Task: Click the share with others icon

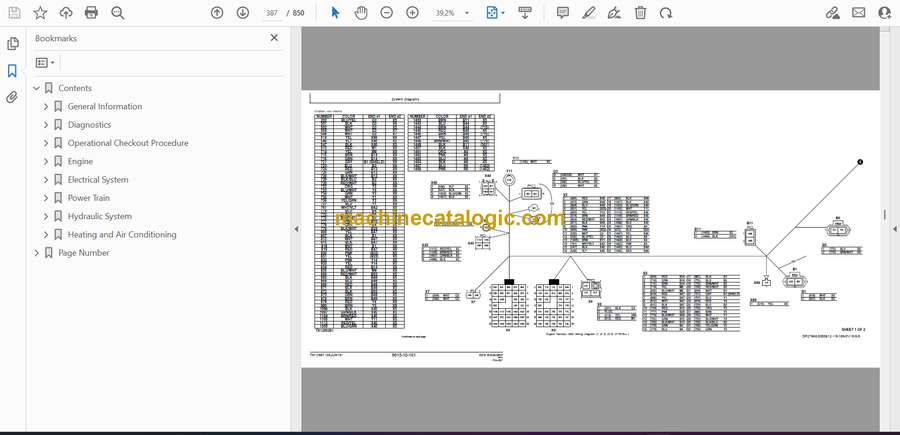Action: [885, 13]
